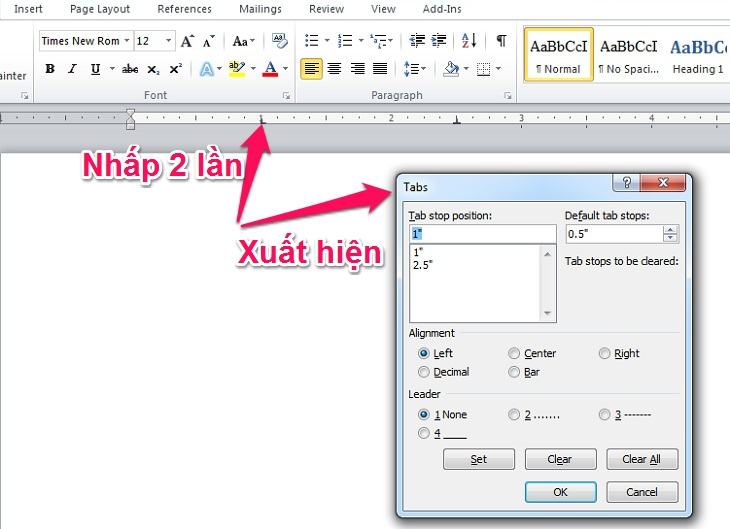Viewport: 730px width, 529px height.
Task: Center the paragraph text
Action: tap(334, 69)
